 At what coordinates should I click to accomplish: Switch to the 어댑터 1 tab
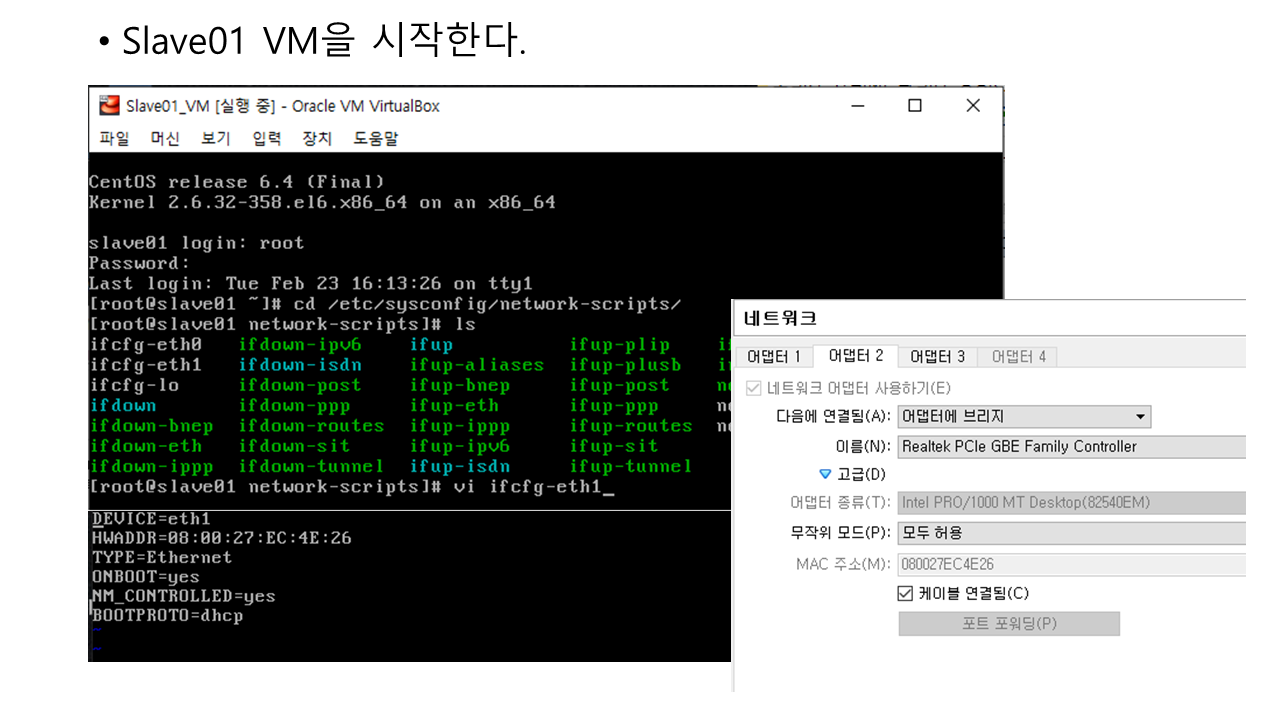click(774, 357)
